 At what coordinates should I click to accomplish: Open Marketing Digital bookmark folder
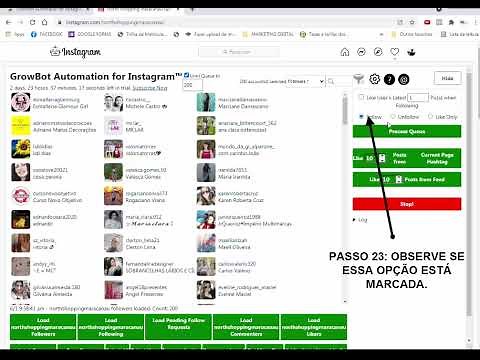tap(269, 34)
